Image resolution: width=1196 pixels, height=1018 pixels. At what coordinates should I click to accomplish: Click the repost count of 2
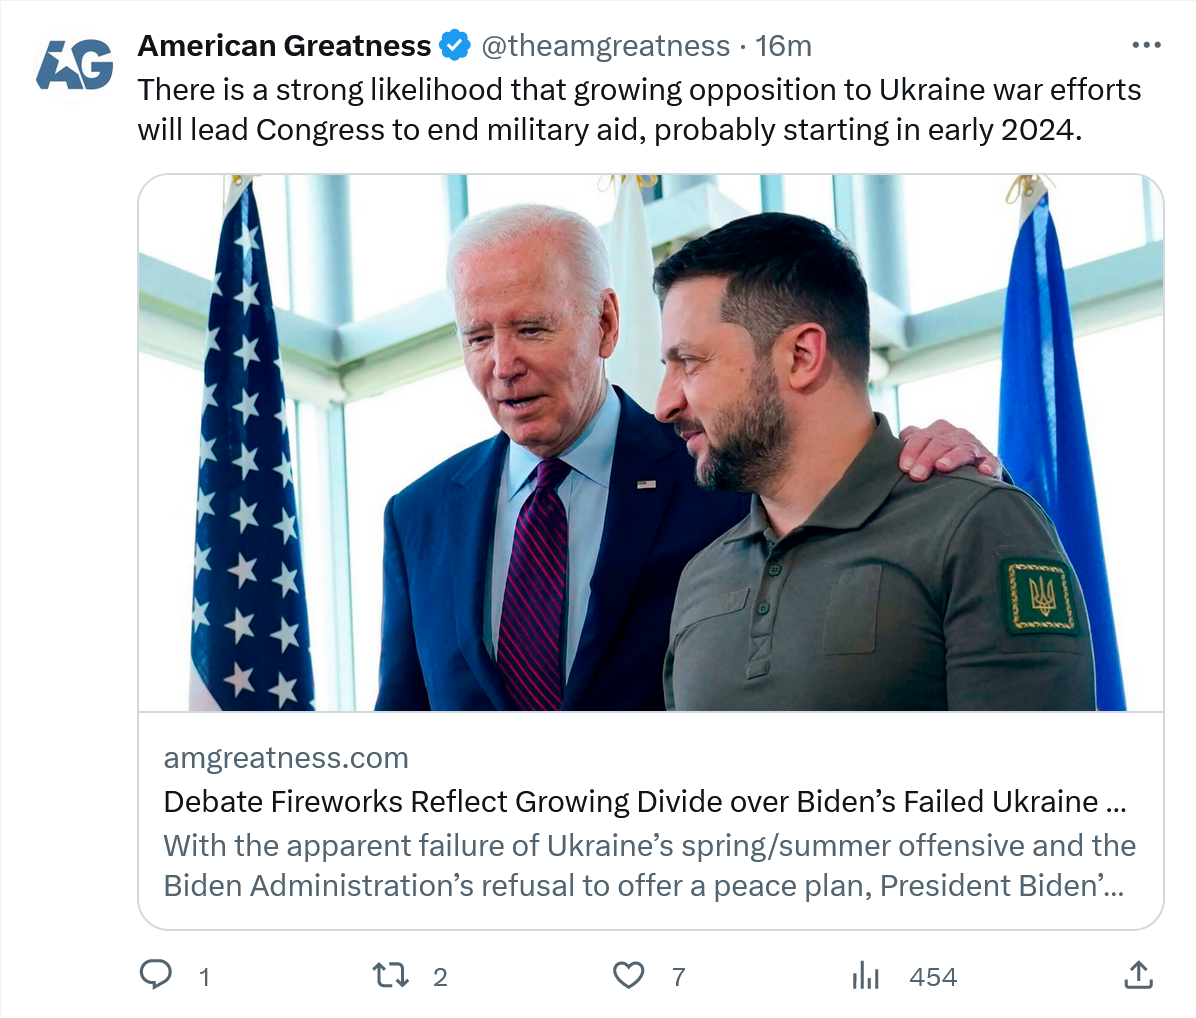click(440, 977)
